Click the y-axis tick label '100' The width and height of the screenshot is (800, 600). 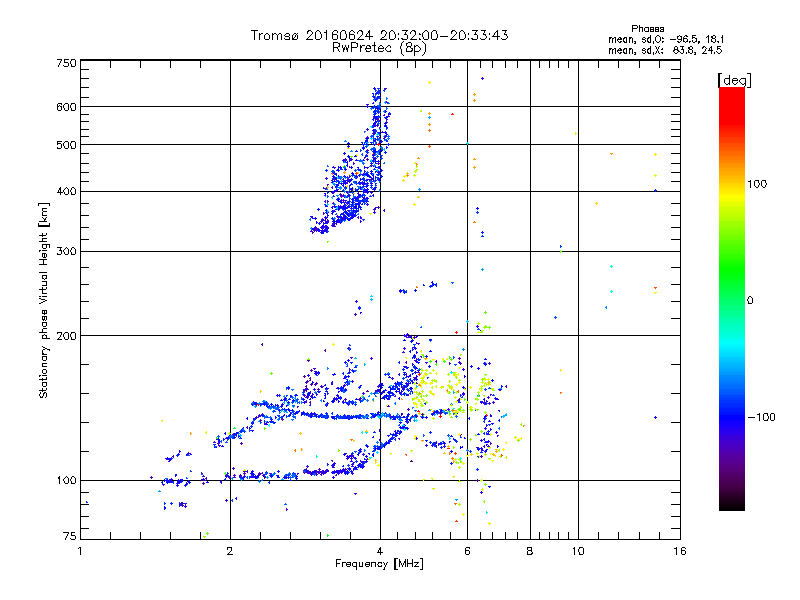pos(66,481)
